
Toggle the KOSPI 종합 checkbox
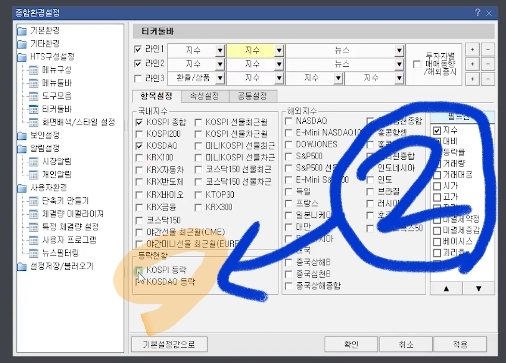pyautogui.click(x=139, y=122)
